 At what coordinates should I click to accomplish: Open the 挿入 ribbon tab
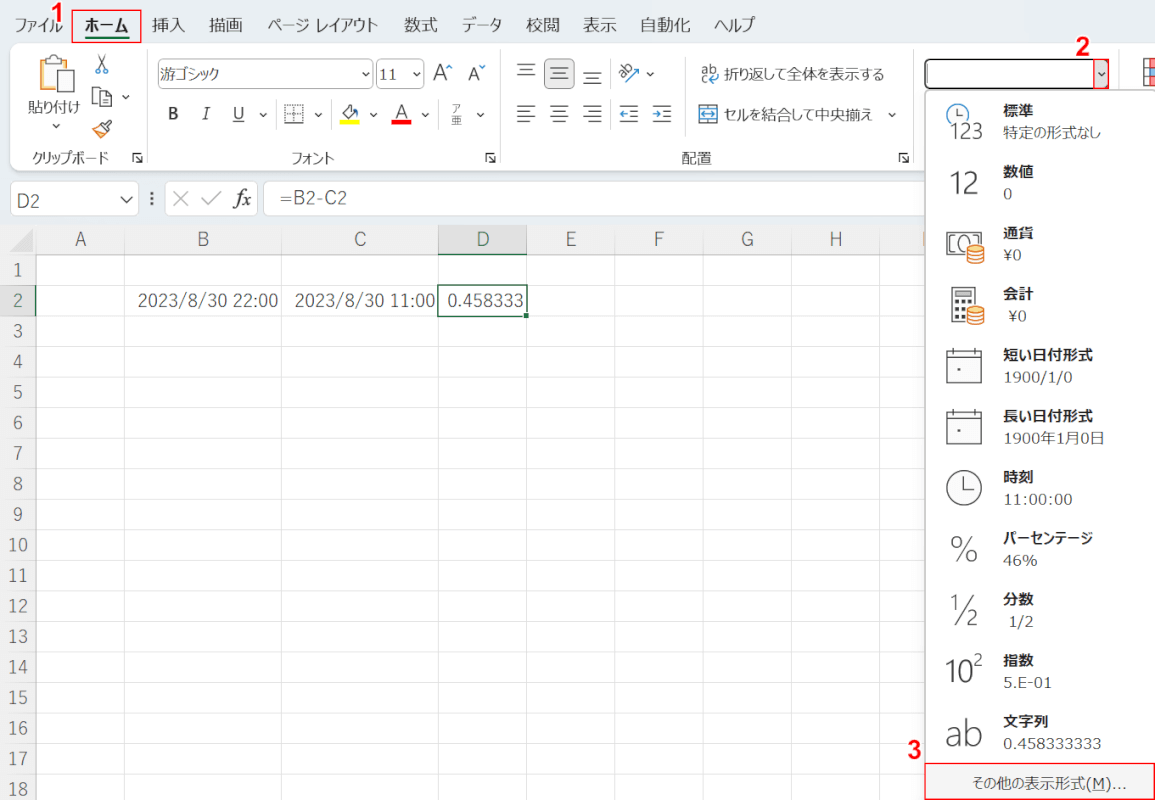(168, 25)
